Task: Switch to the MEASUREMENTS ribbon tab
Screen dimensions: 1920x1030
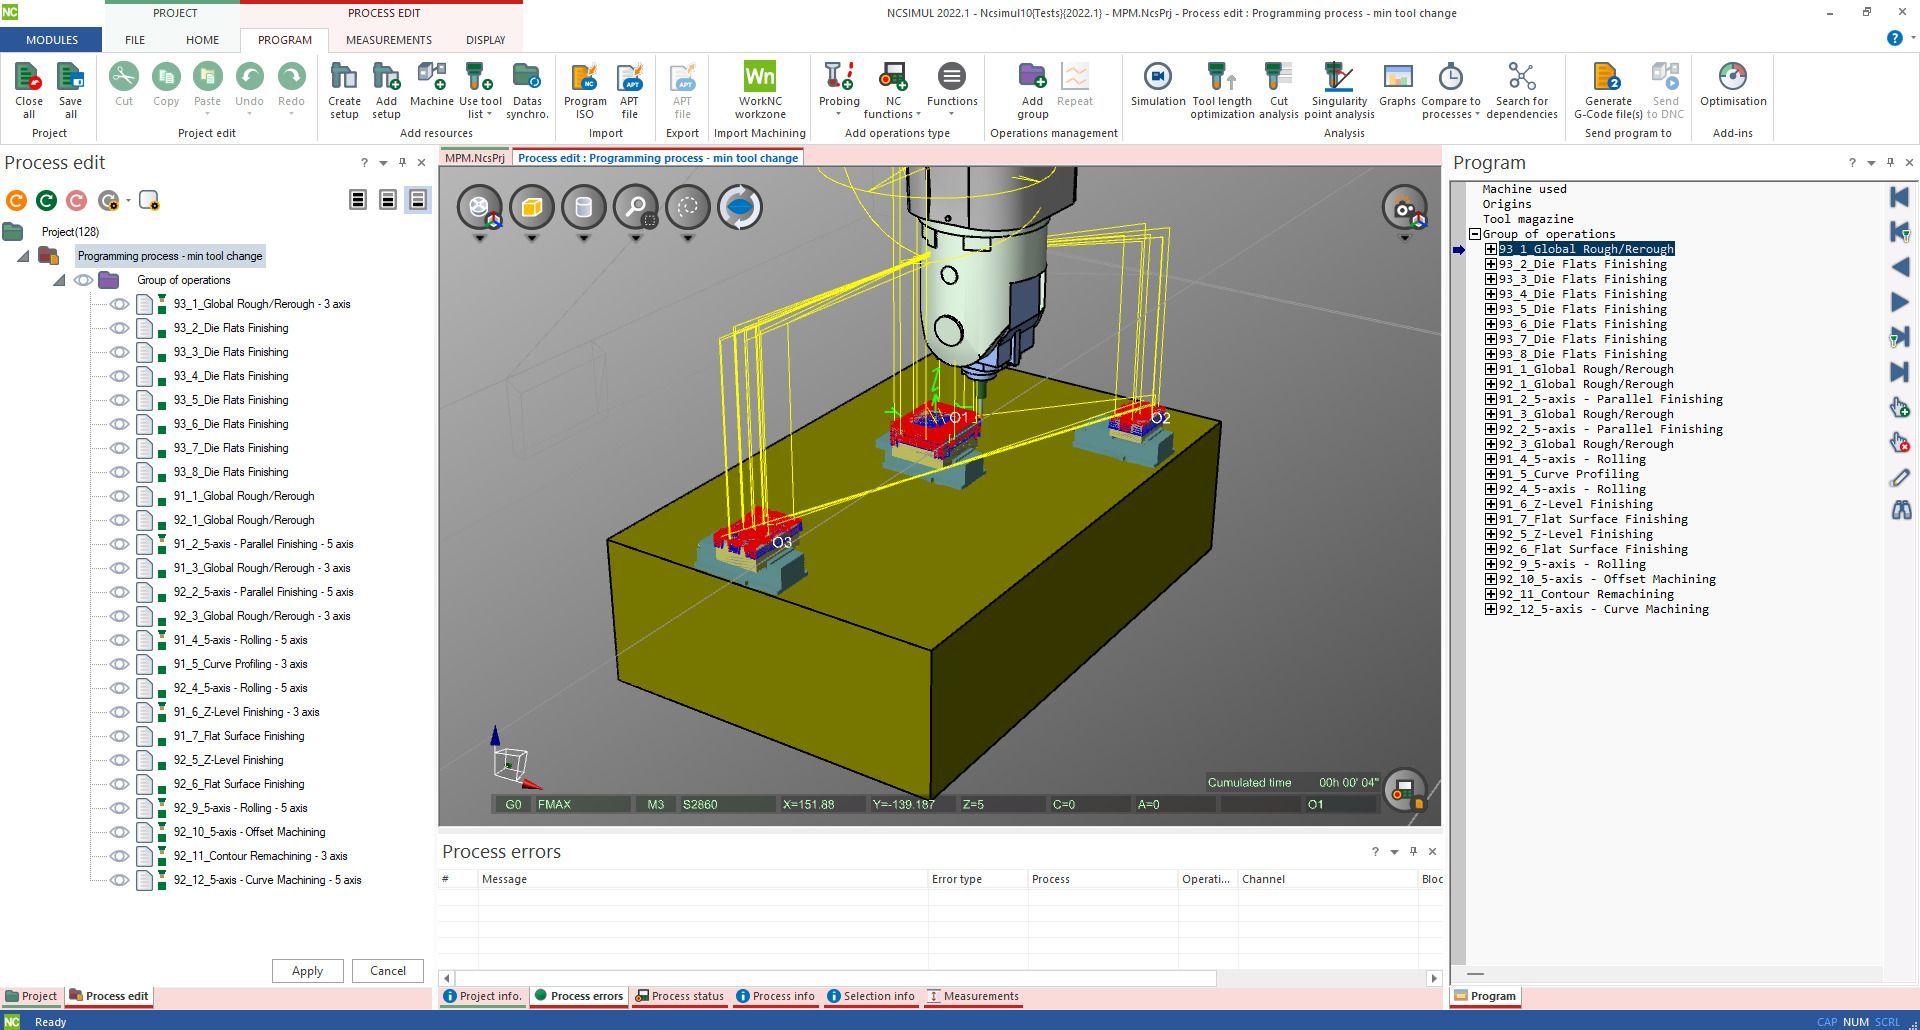Action: (389, 40)
